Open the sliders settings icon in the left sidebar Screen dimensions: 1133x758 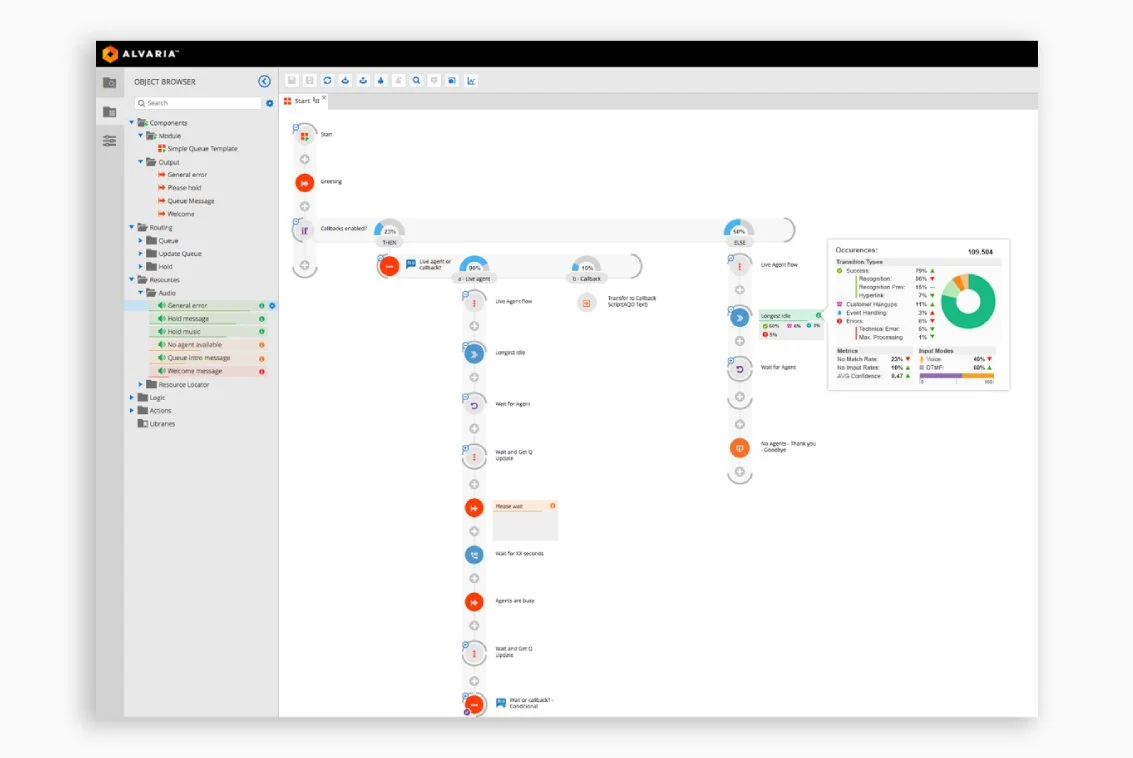click(109, 141)
